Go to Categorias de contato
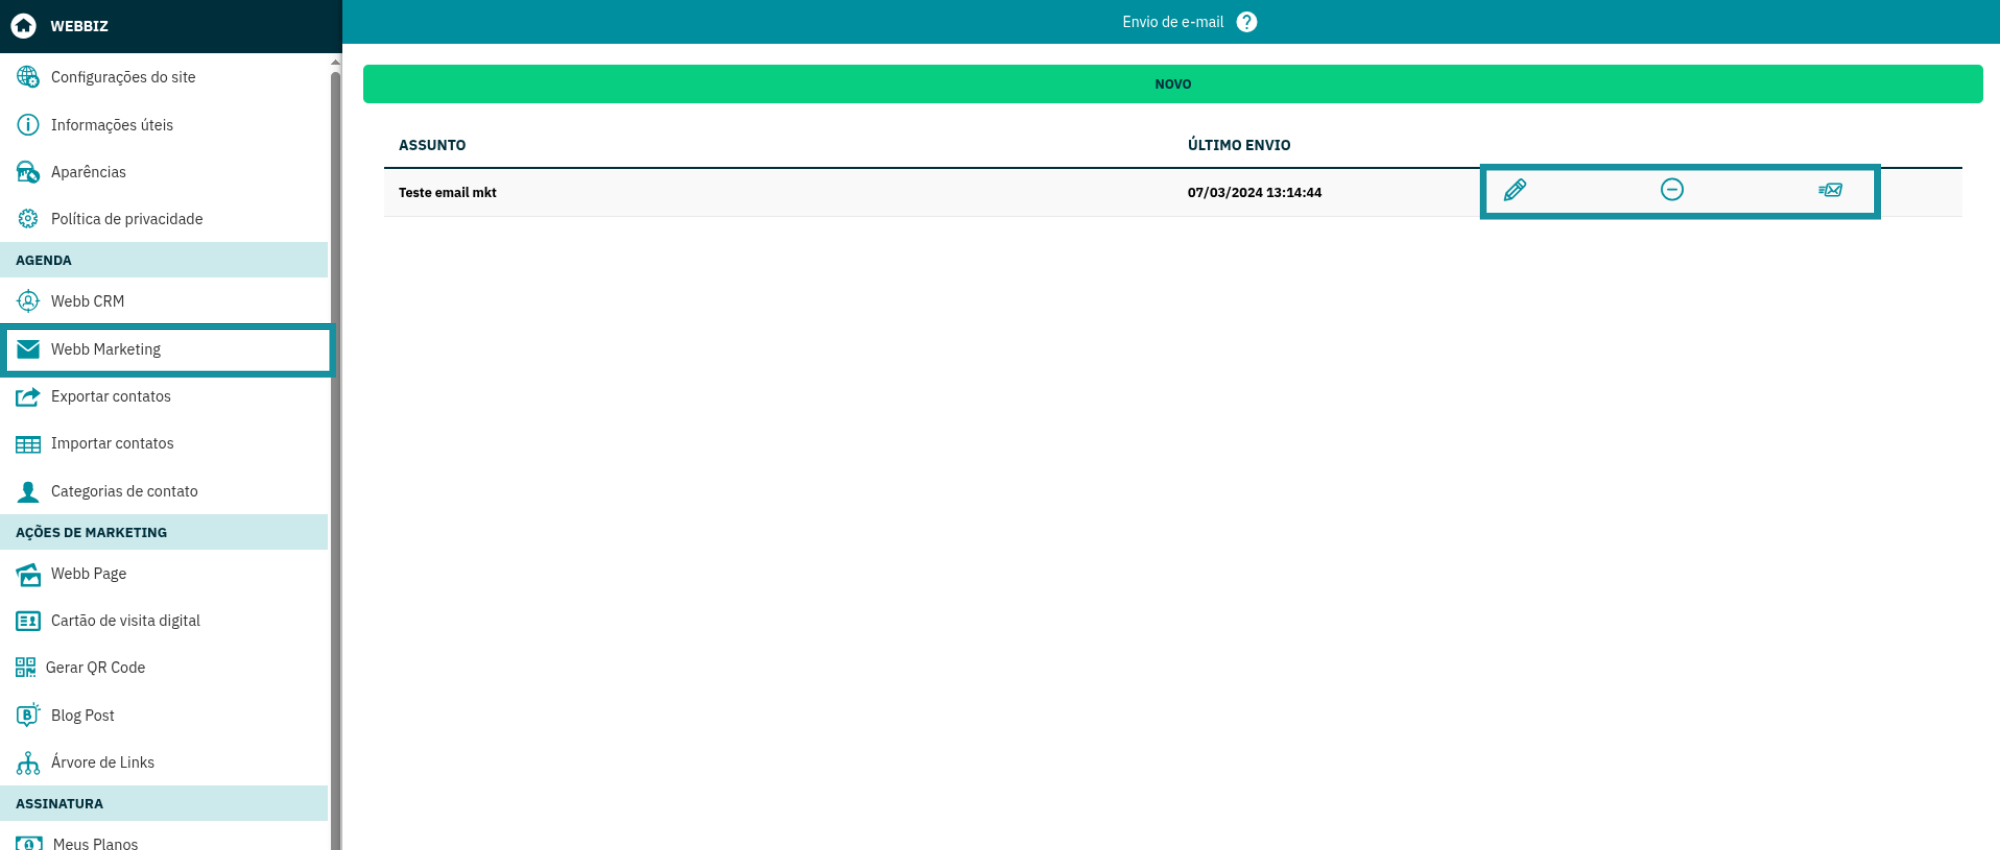2000x850 pixels. click(x=124, y=491)
